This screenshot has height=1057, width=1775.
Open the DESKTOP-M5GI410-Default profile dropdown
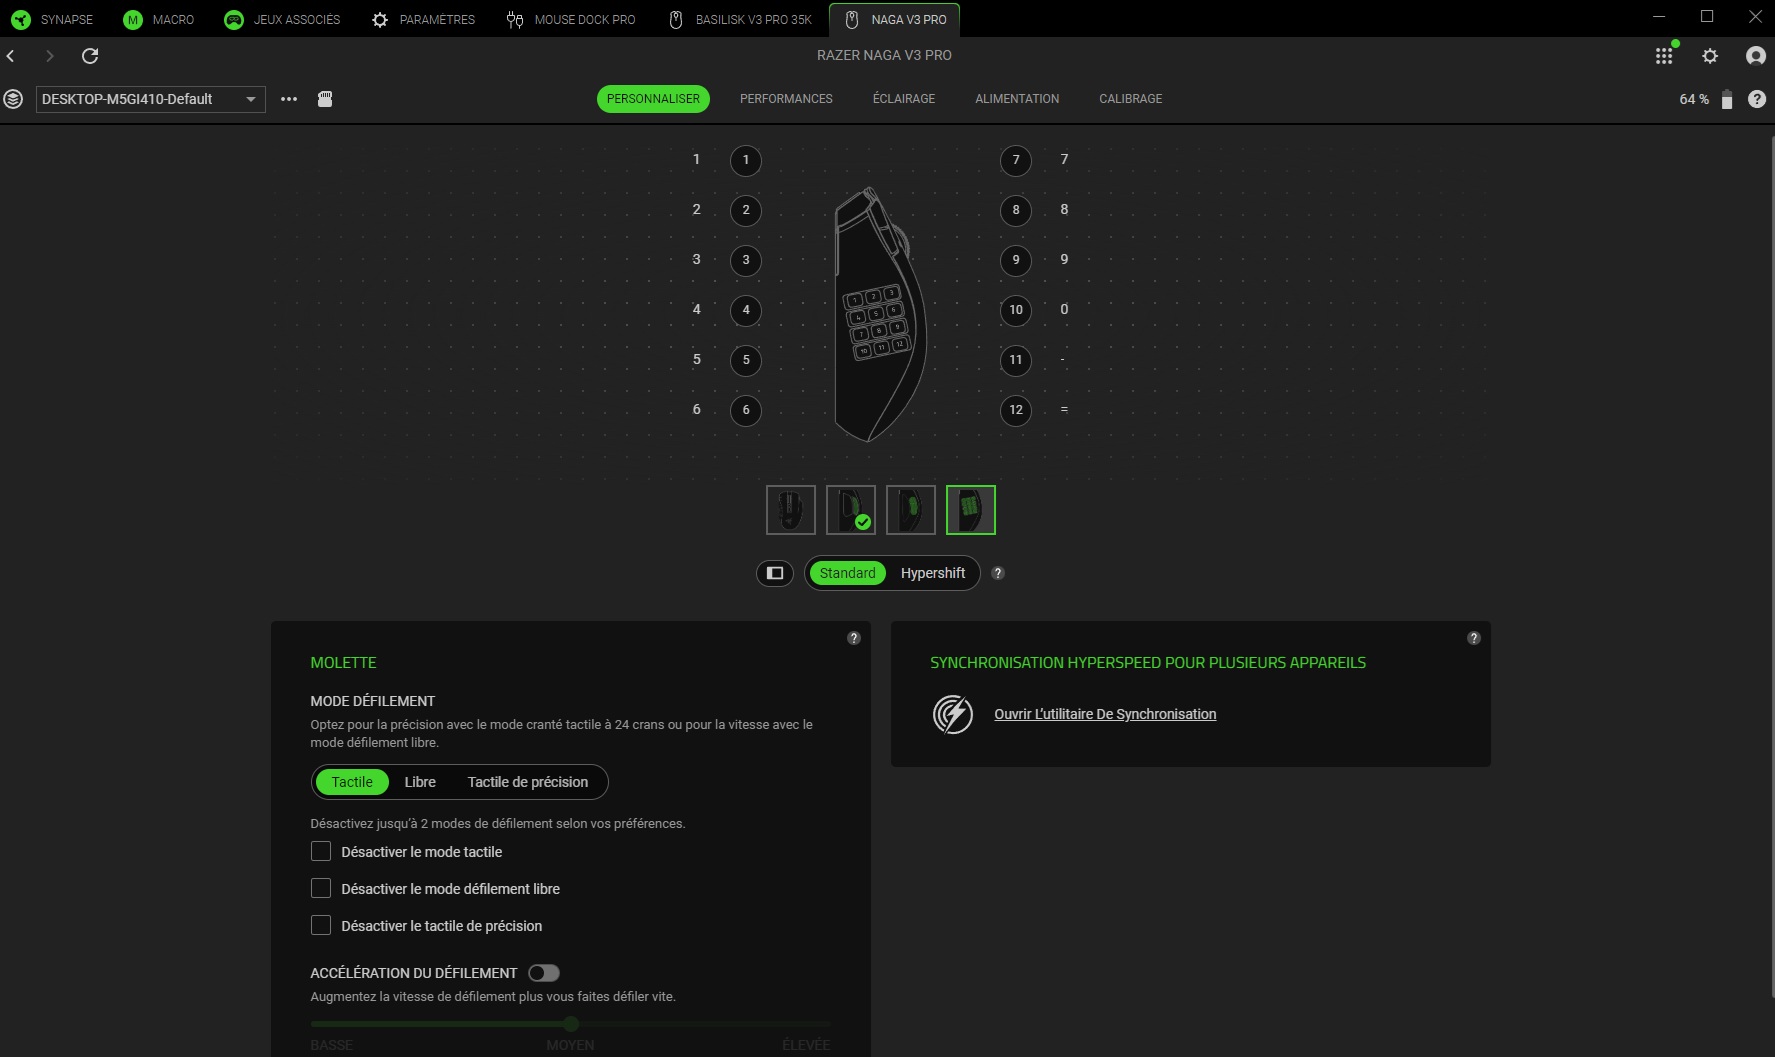pos(151,99)
